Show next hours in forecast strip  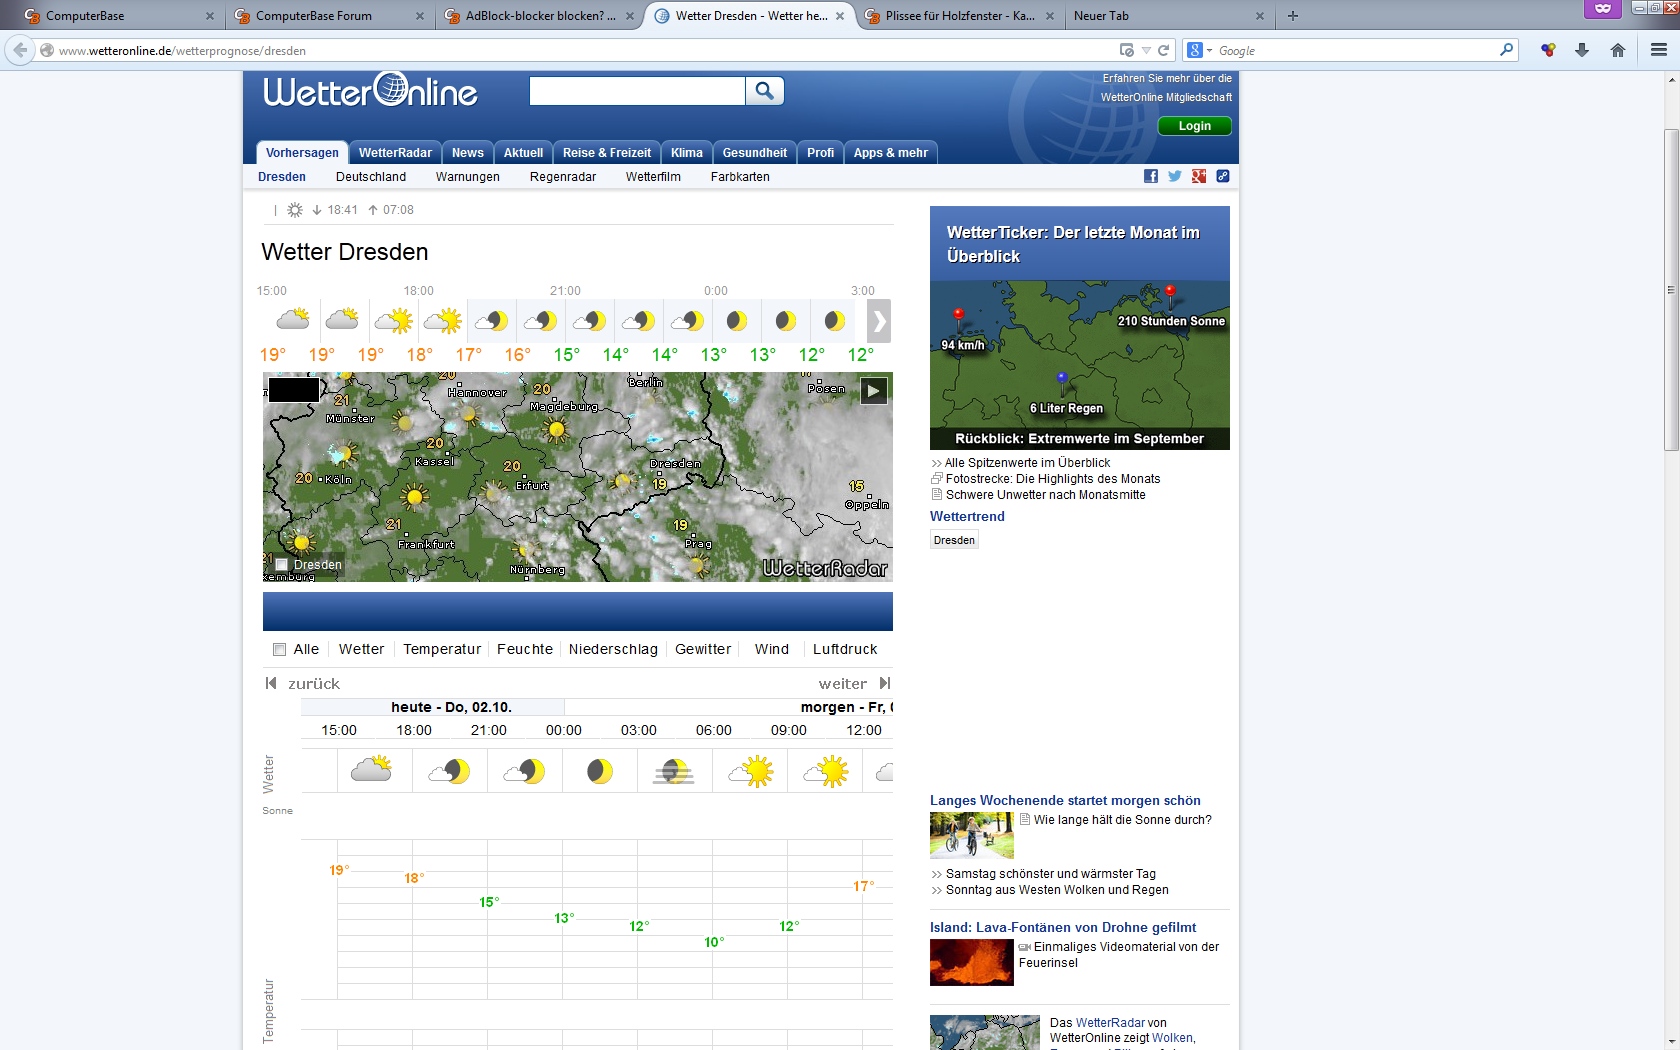tap(879, 321)
